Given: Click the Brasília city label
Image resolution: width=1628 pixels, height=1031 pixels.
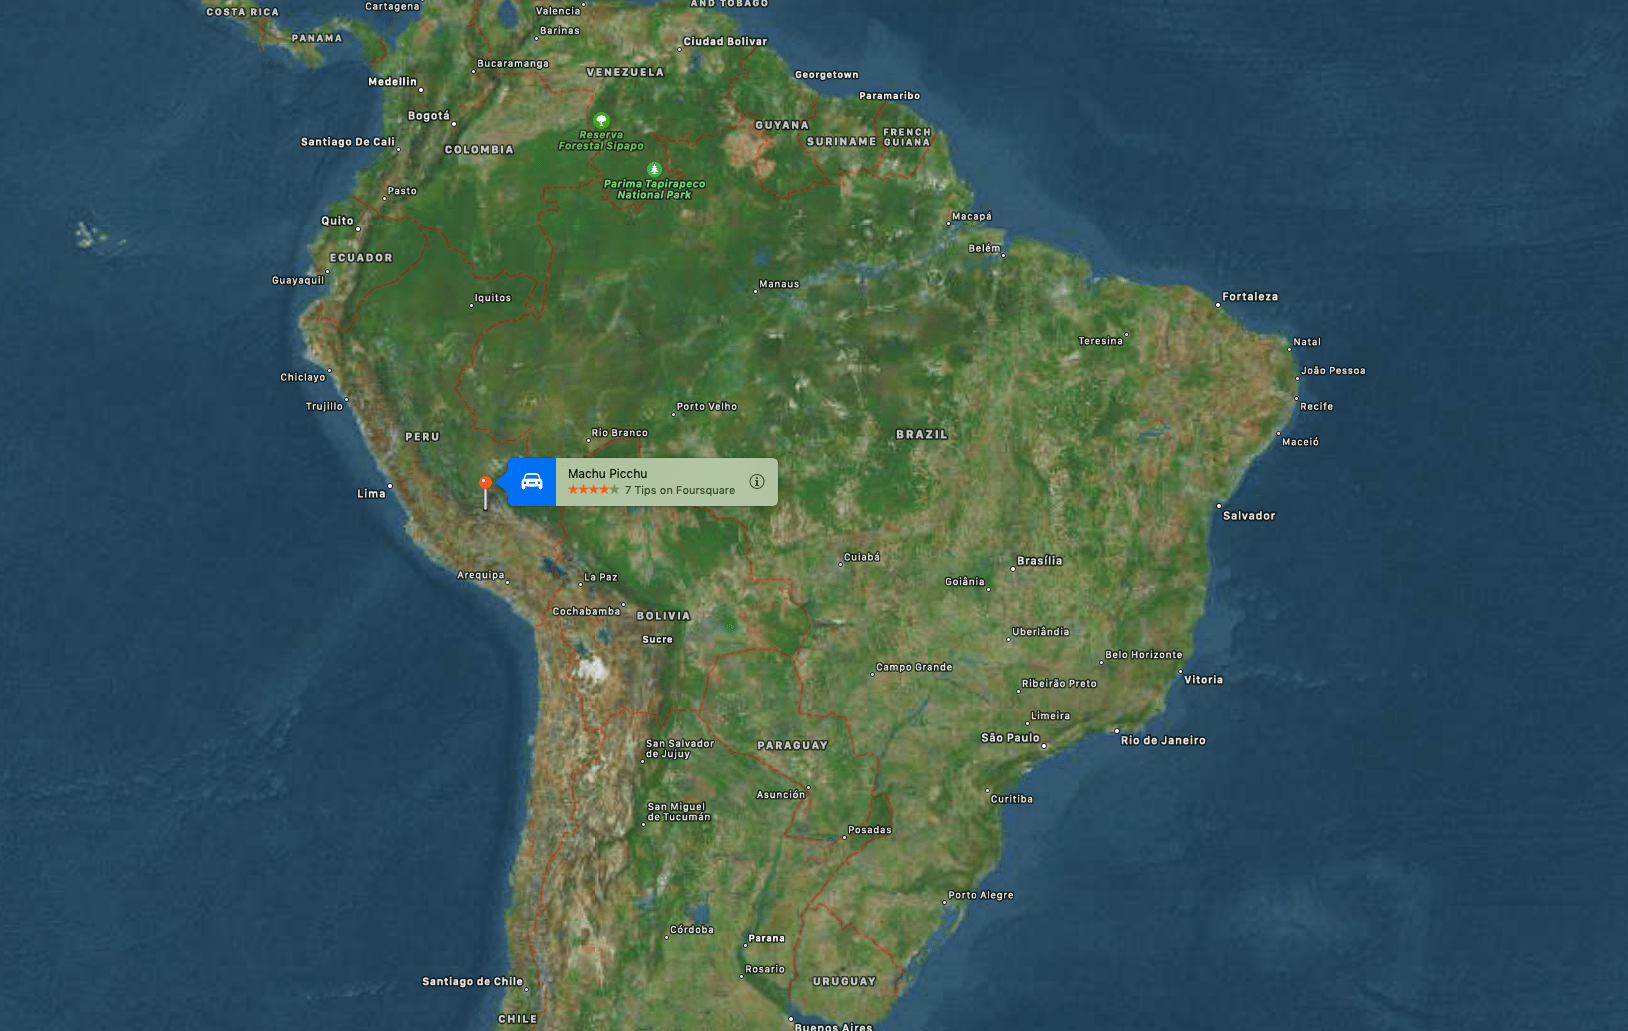Looking at the screenshot, I should click(1040, 561).
